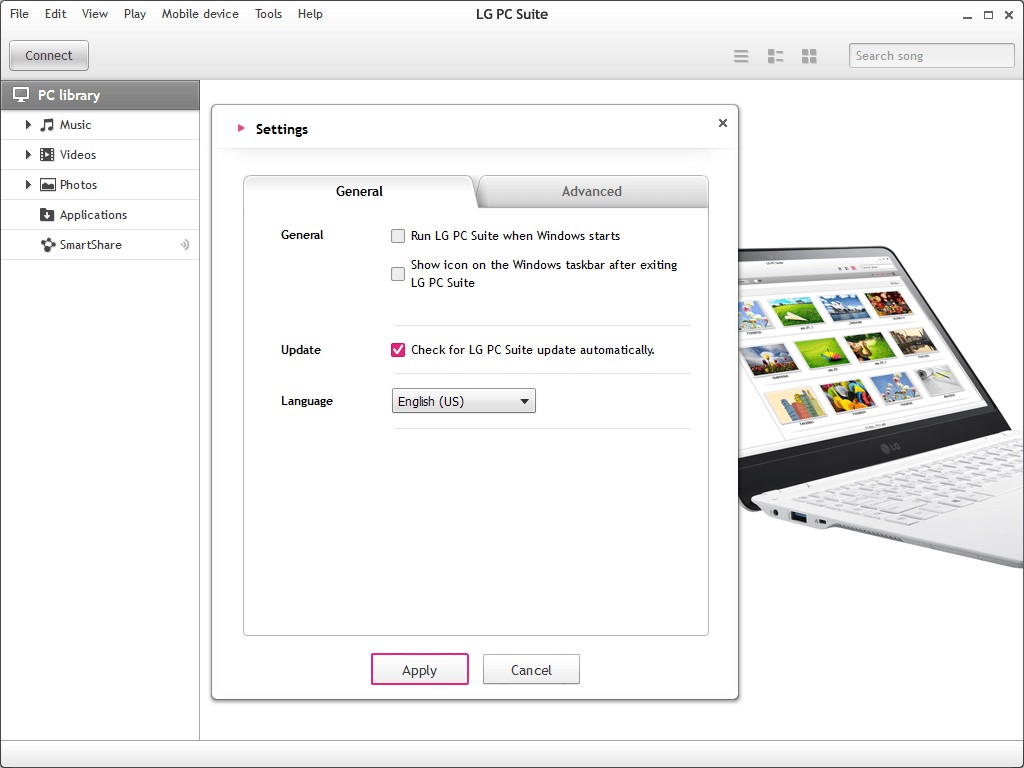
Task: Open the Mobile device menu
Action: coord(200,14)
